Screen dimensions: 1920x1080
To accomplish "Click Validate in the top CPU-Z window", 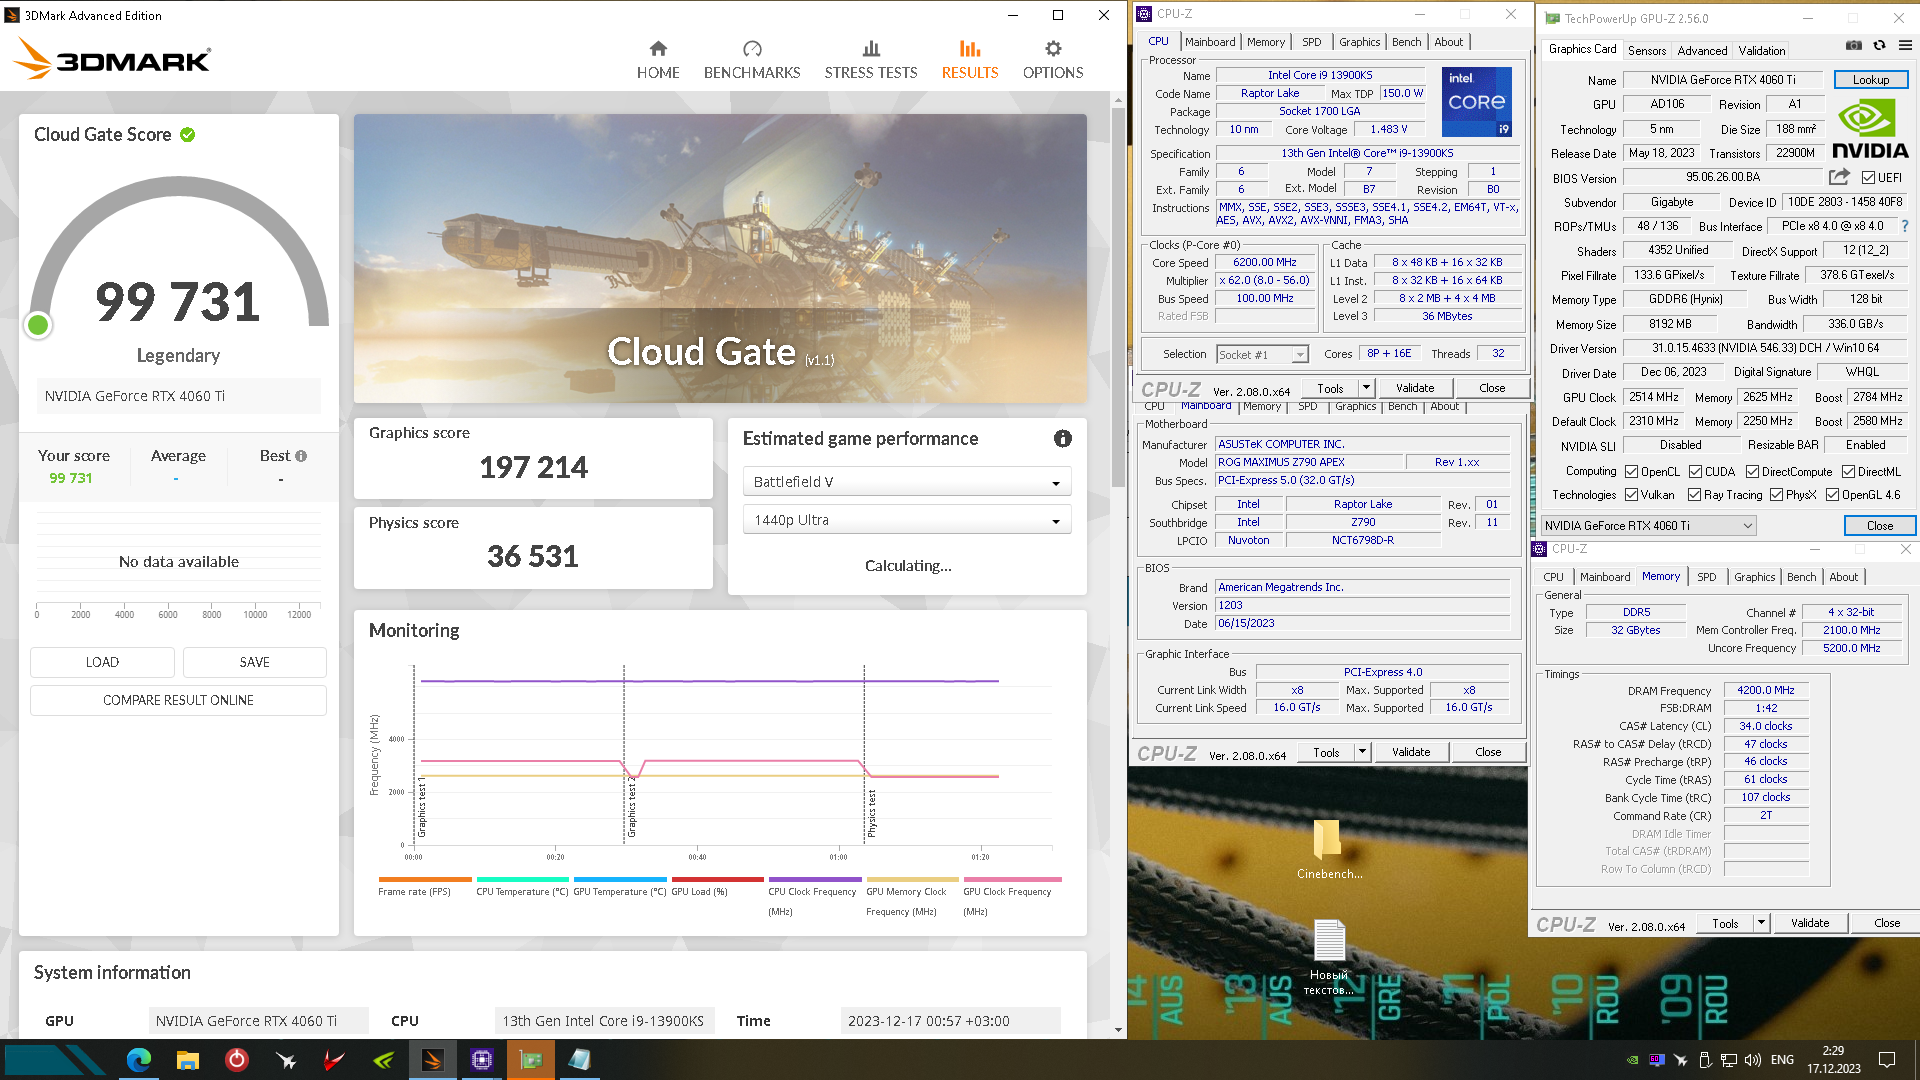I will (1415, 388).
